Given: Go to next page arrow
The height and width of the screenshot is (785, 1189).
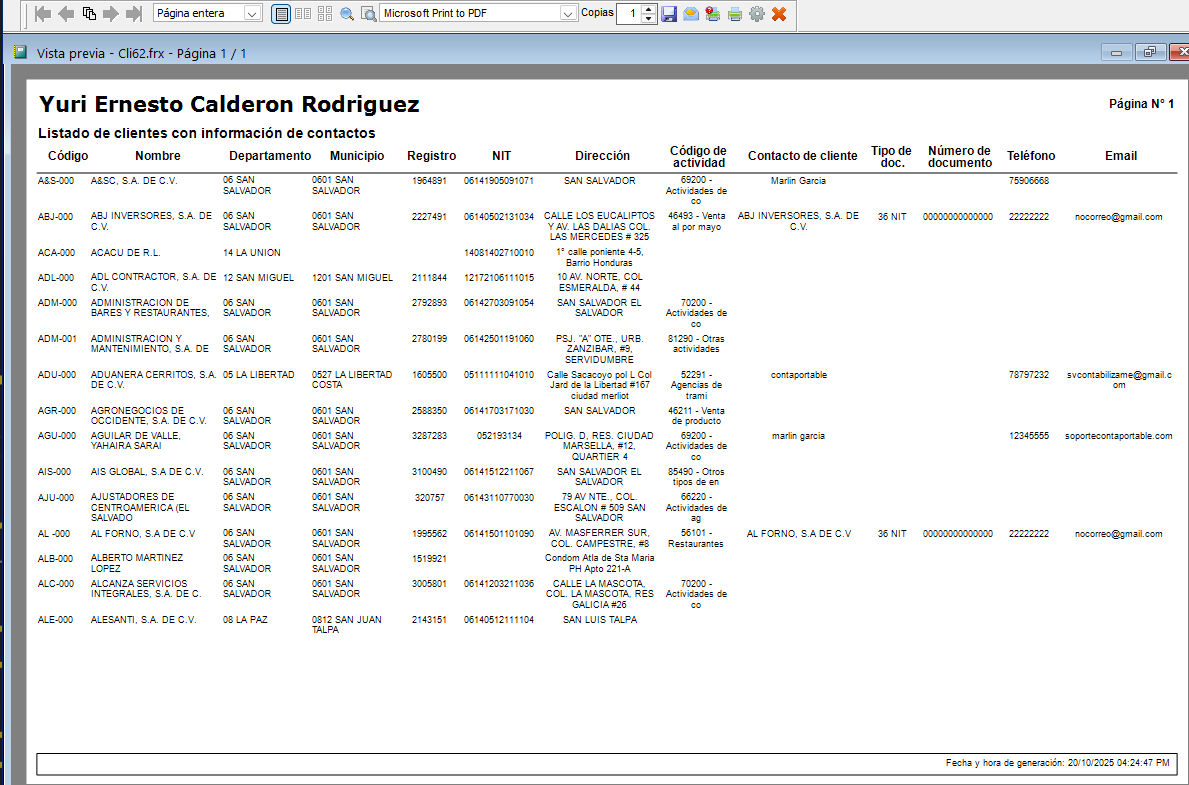Looking at the screenshot, I should click(x=111, y=14).
